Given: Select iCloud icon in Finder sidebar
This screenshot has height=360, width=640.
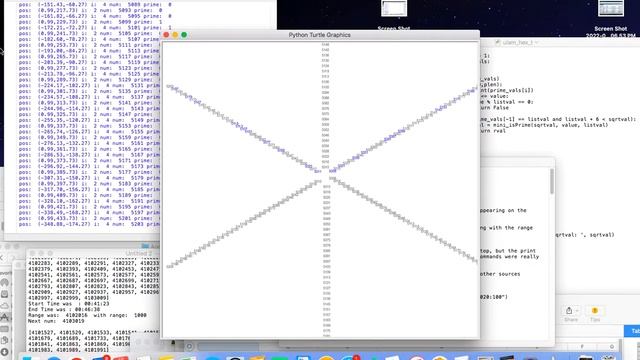Looking at the screenshot, I should [4, 306].
